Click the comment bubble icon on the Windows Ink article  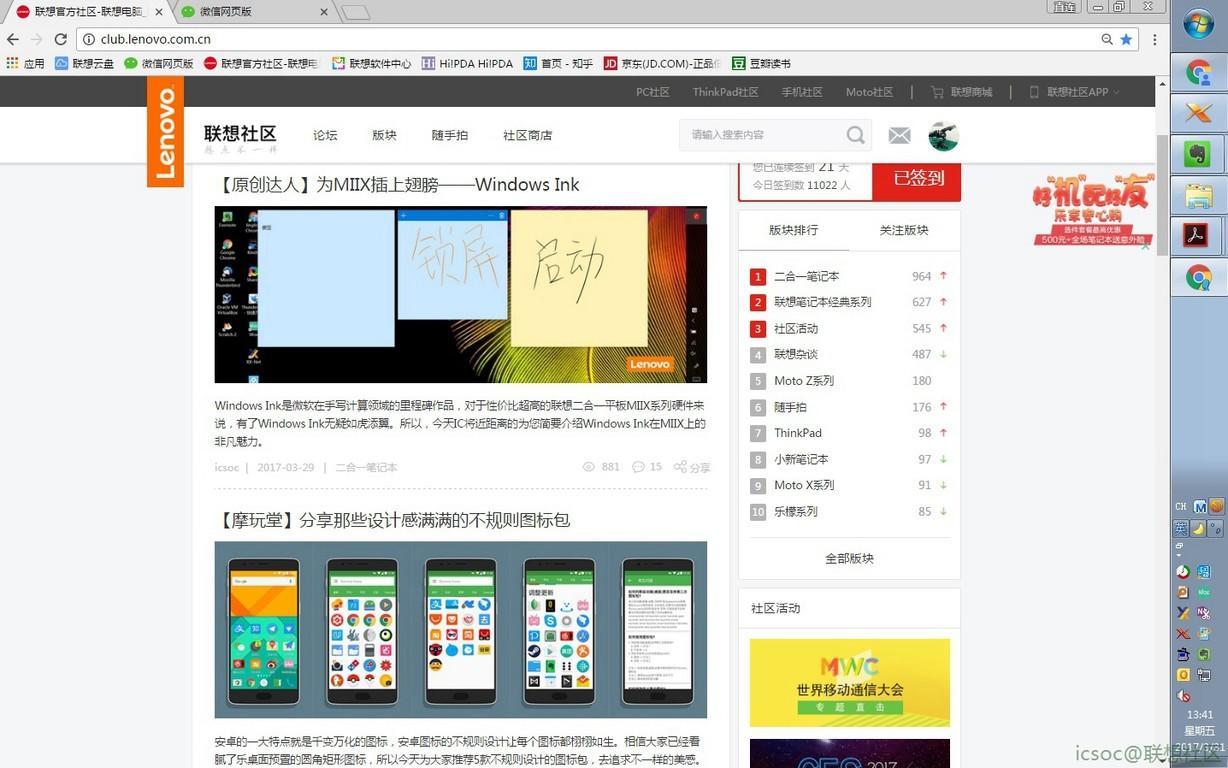click(x=637, y=466)
